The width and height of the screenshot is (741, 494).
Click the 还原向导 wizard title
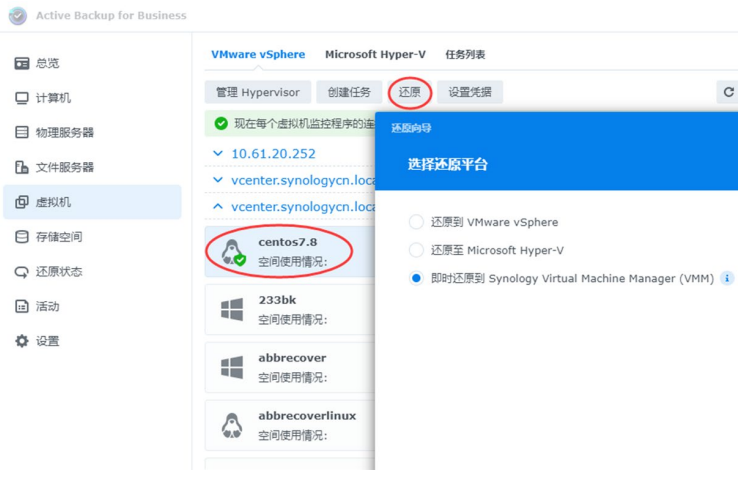tap(411, 128)
